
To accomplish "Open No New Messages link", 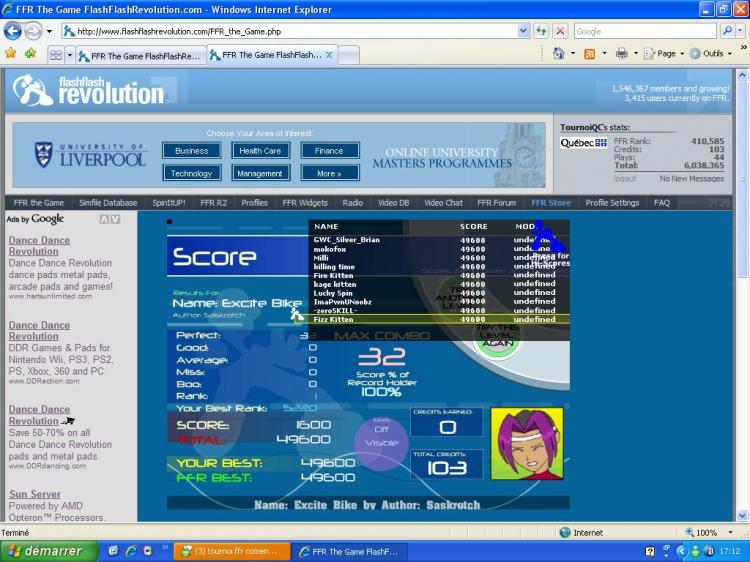I will (692, 178).
